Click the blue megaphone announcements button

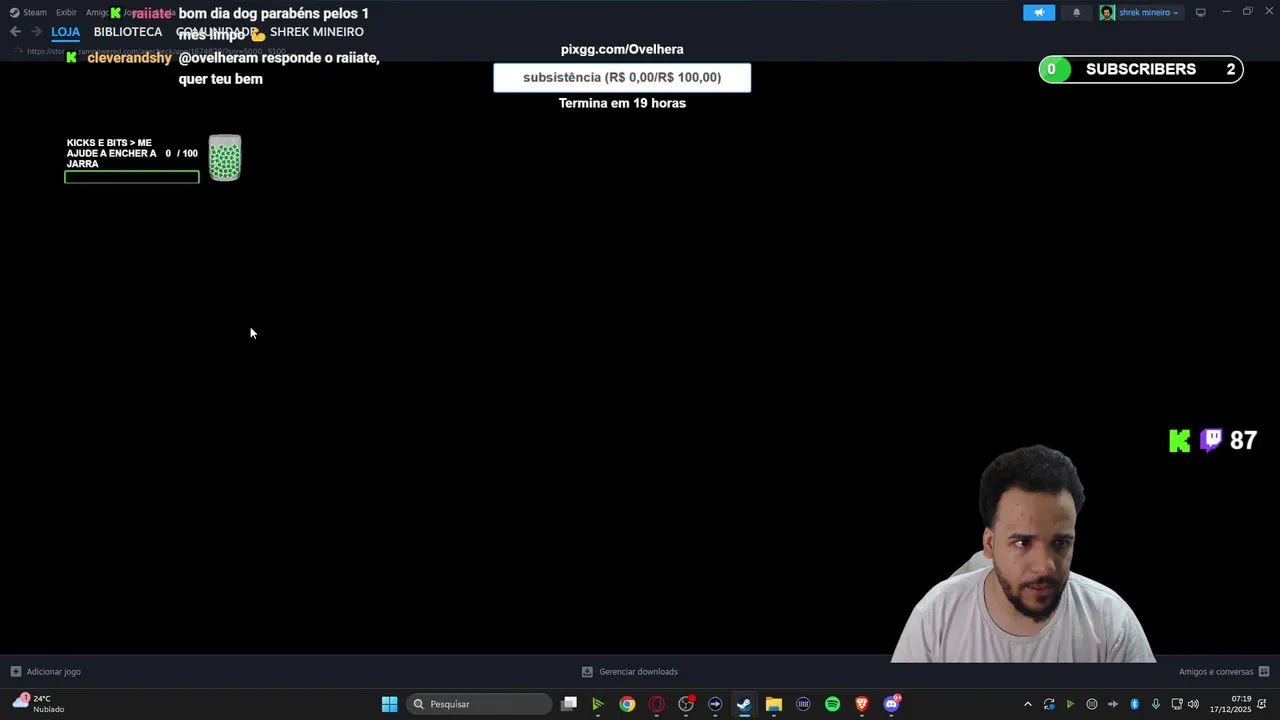[x=1039, y=13]
